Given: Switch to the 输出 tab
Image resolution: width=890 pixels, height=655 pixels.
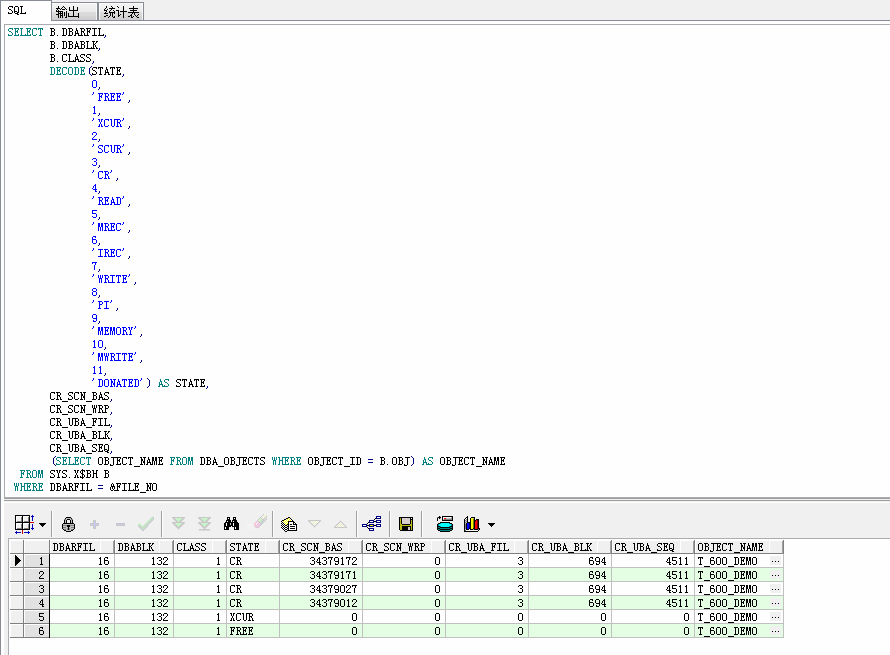Looking at the screenshot, I should pyautogui.click(x=68, y=12).
